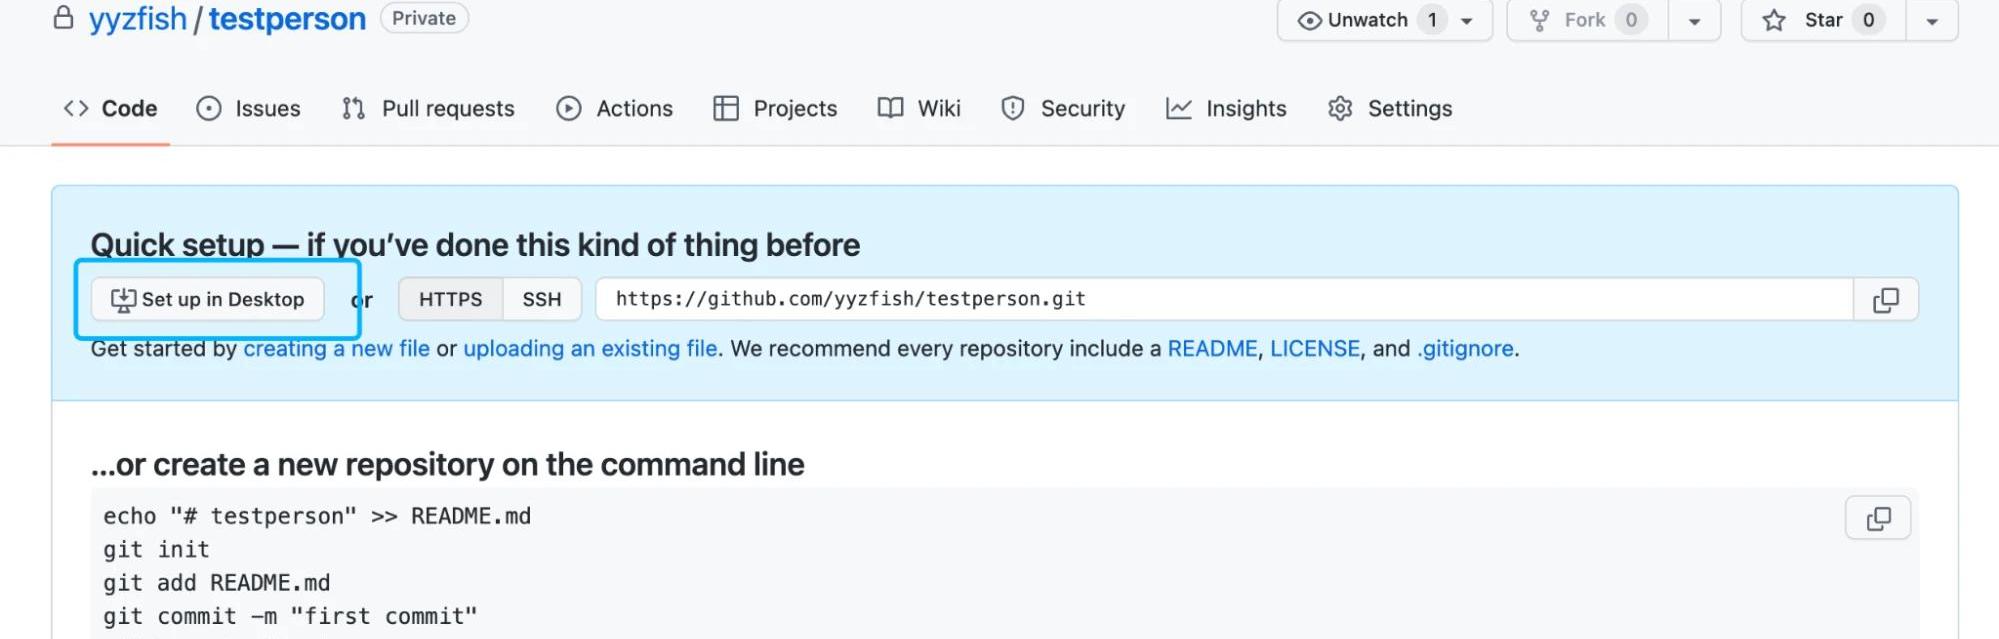Click the Star icon button
Viewport: 1999px width, 639px height.
click(1811, 20)
